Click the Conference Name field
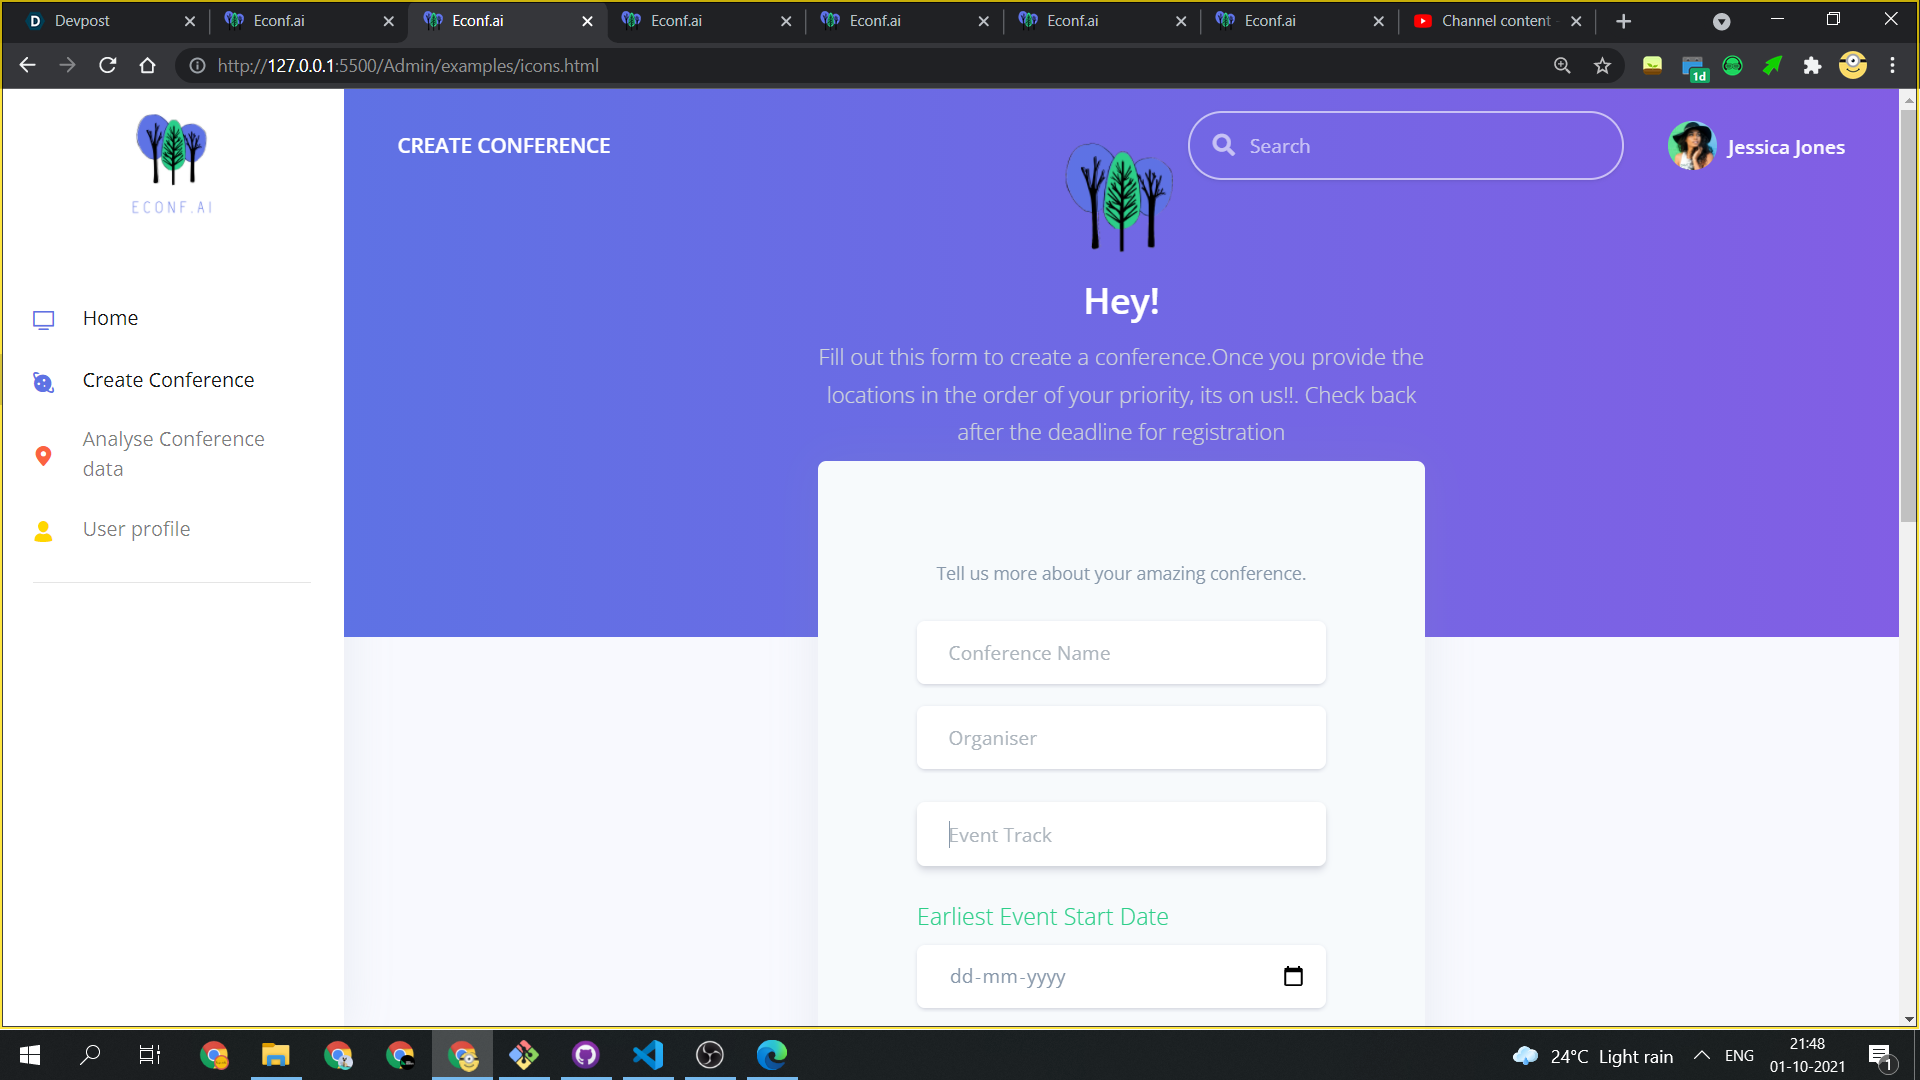This screenshot has width=1920, height=1080. 1121,653
